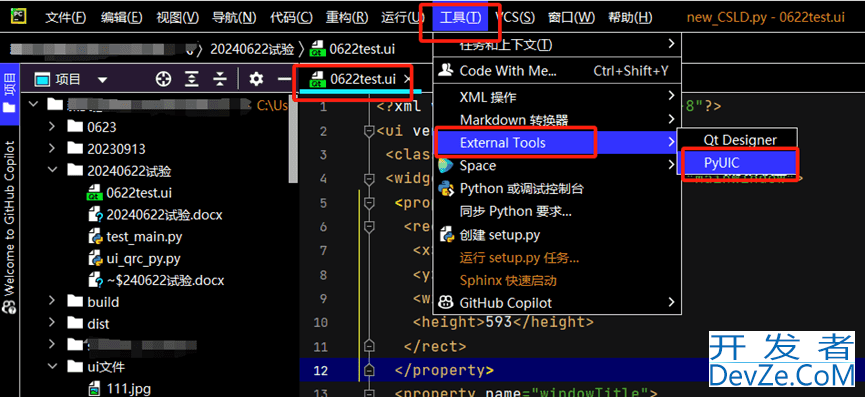865x397 pixels.
Task: Expand the dist folder
Action: tap(52, 324)
